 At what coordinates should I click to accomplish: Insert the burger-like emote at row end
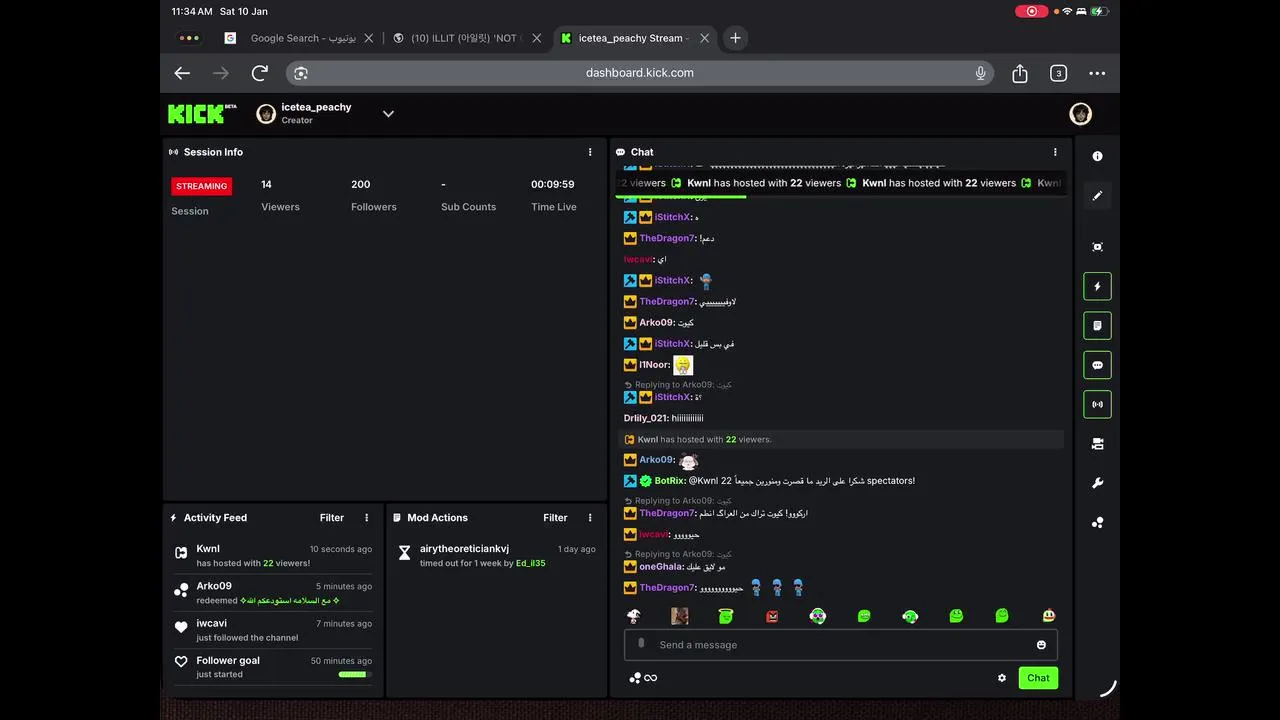click(1048, 616)
